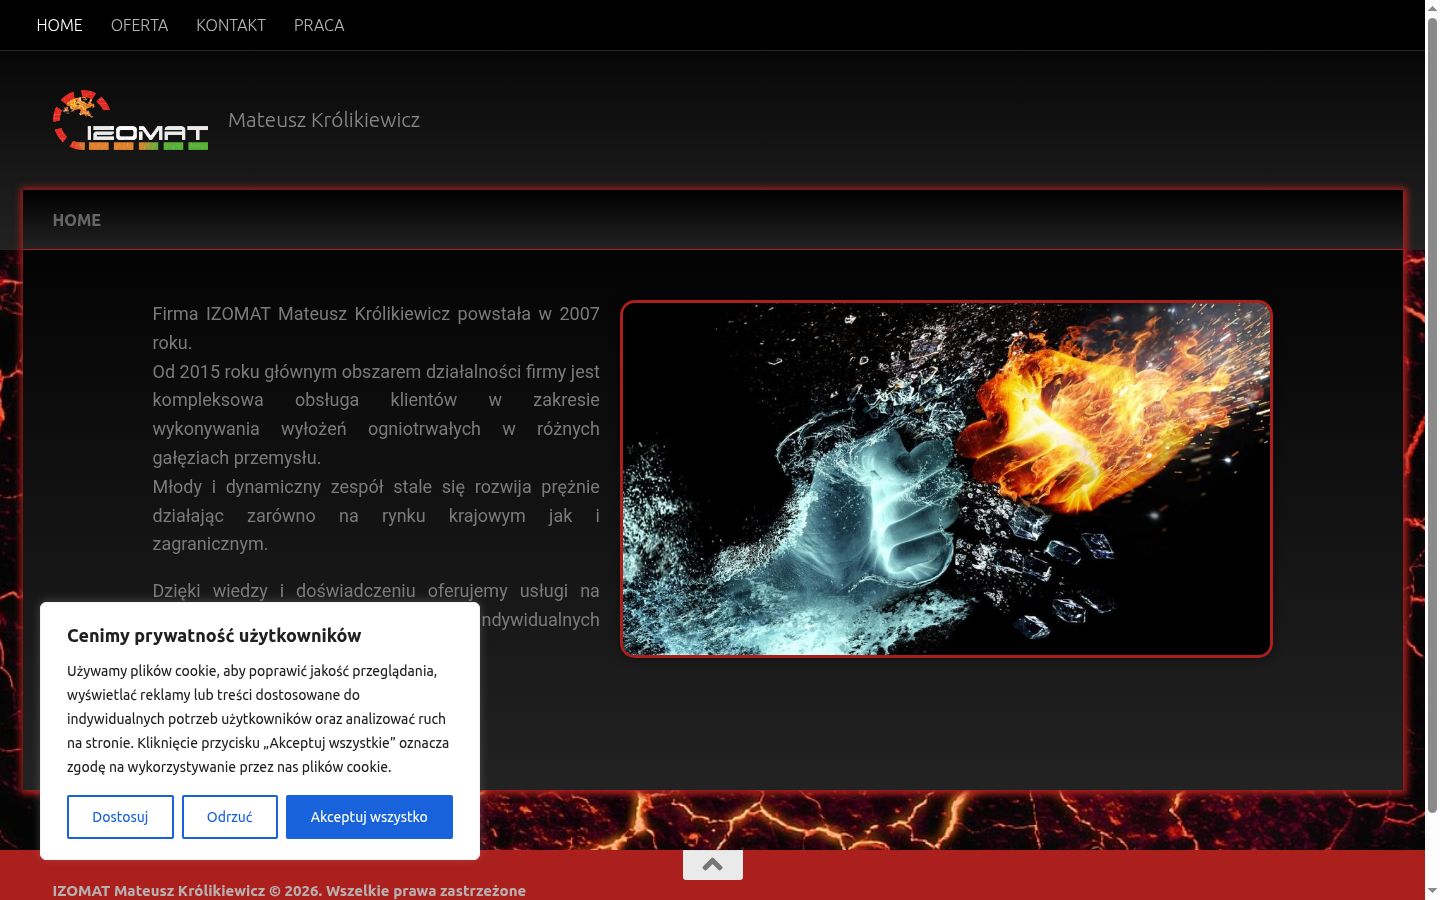This screenshot has width=1440, height=900.
Task: Open the HOME menu item
Action: coord(59,25)
